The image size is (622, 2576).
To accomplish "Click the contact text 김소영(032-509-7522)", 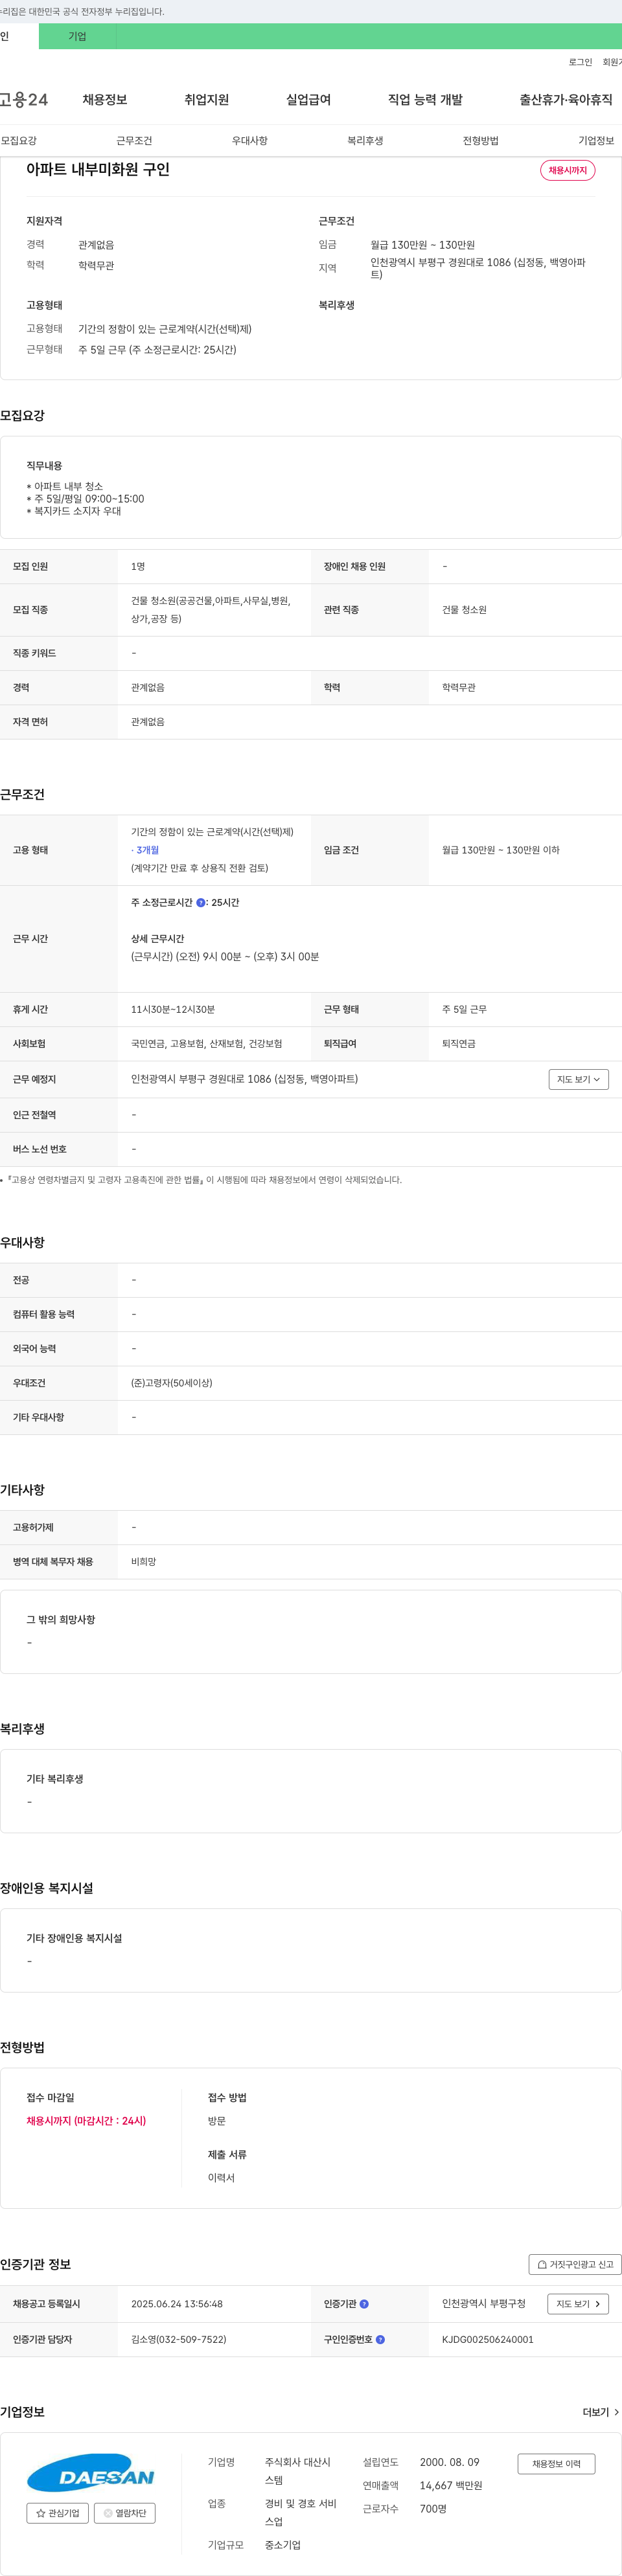I will [x=179, y=2340].
